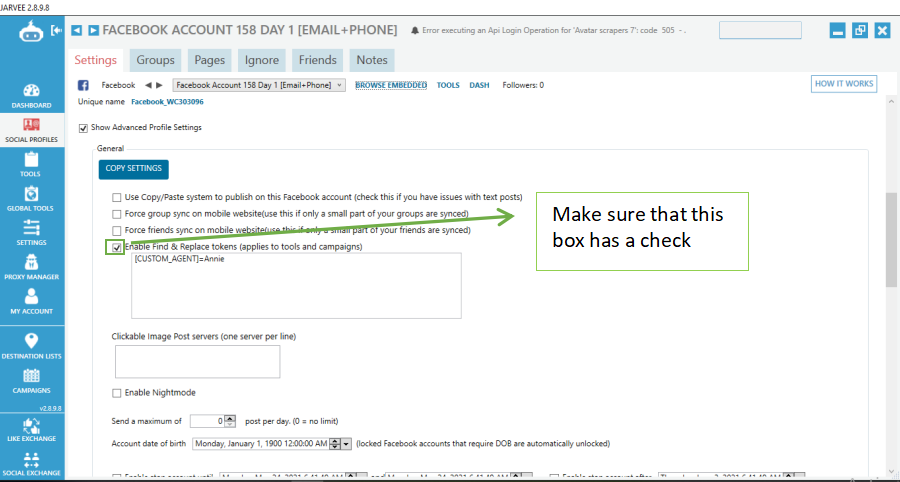The width and height of the screenshot is (900, 482).
Task: Click the Find & Replace tokens text area
Action: (296, 286)
